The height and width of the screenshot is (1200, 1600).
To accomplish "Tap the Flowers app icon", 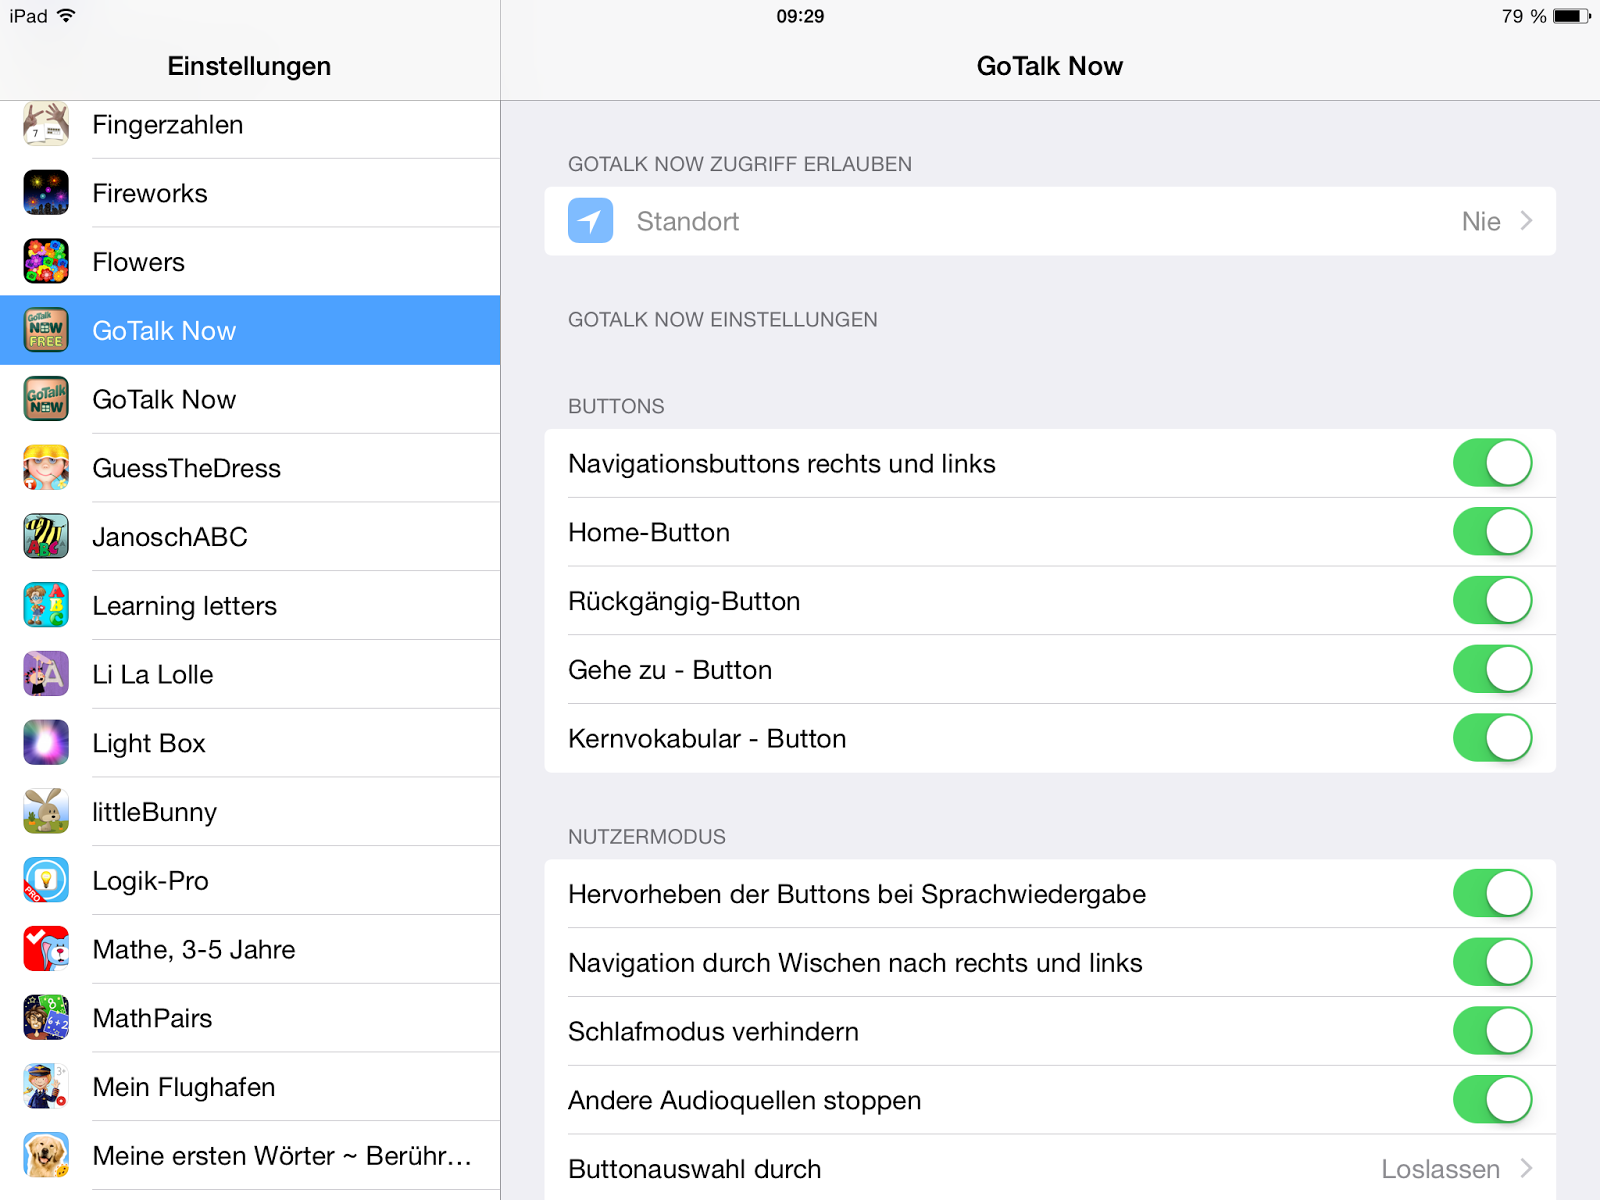I will tap(46, 262).
